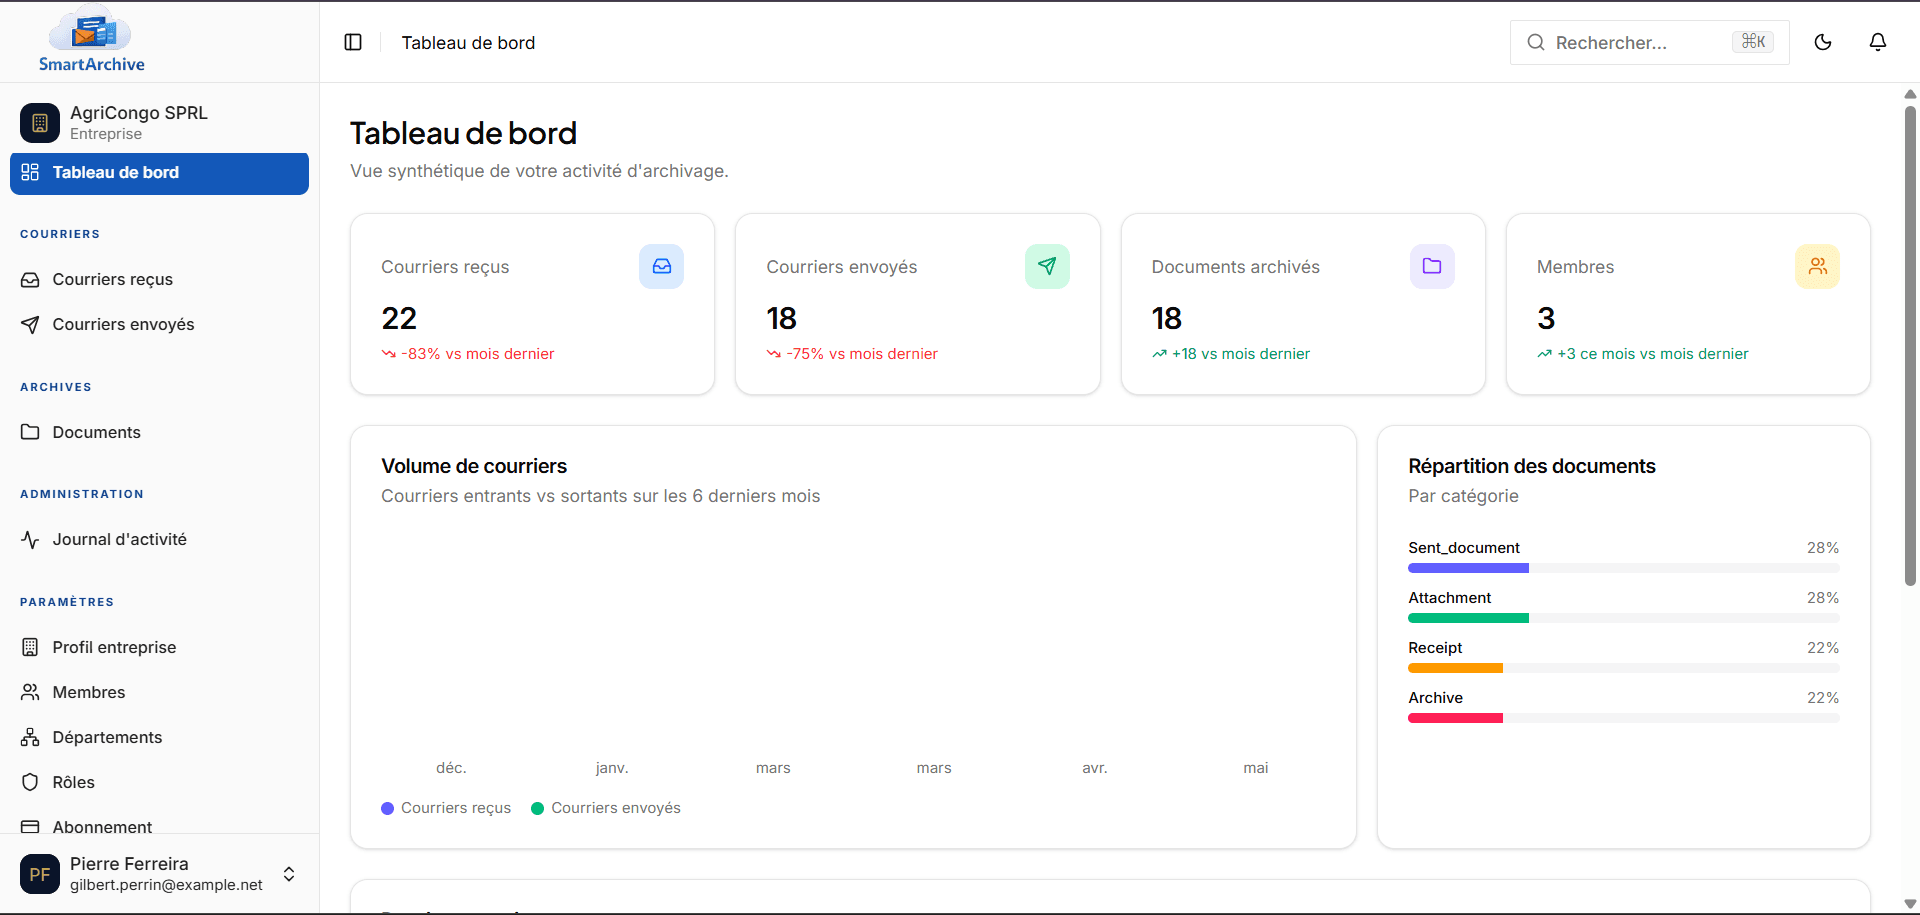1920x915 pixels.
Task: Click the paper plane icon in sidebar
Action: click(30, 325)
